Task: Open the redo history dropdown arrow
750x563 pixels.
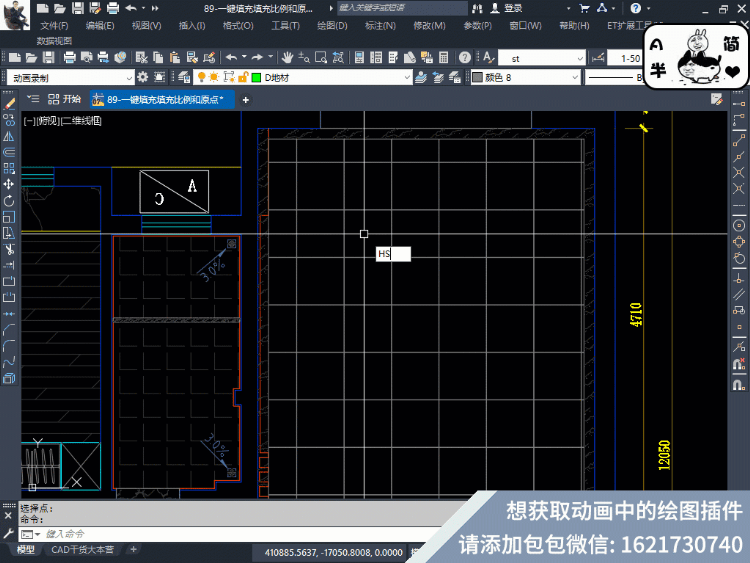Action: (270, 57)
